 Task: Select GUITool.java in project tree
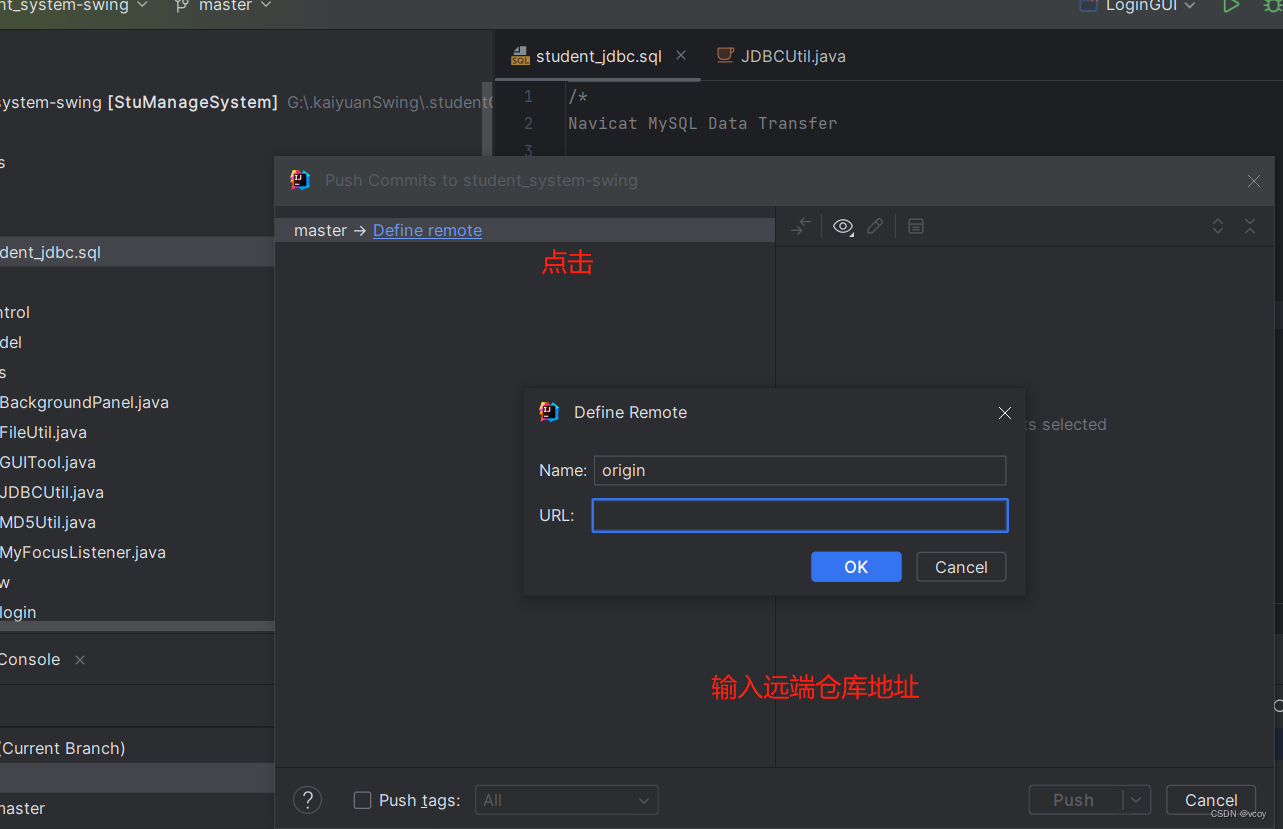pos(48,462)
